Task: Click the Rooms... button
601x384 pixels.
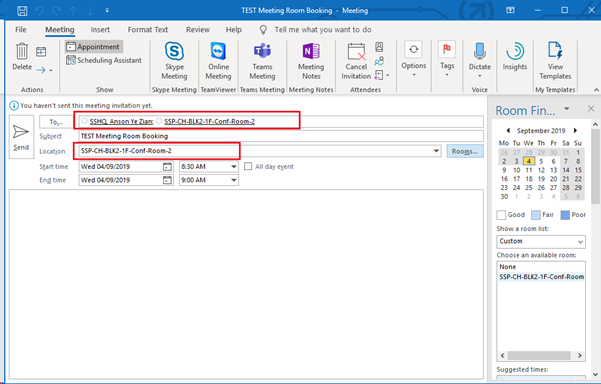Action: coord(465,151)
